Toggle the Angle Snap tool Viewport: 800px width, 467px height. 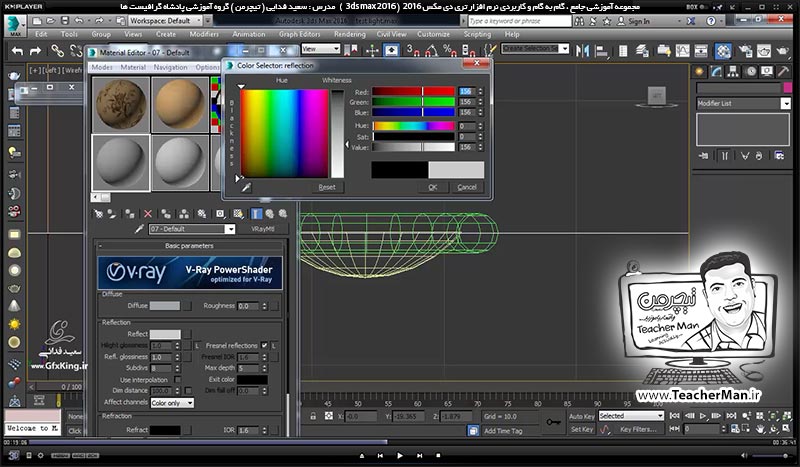(431, 50)
